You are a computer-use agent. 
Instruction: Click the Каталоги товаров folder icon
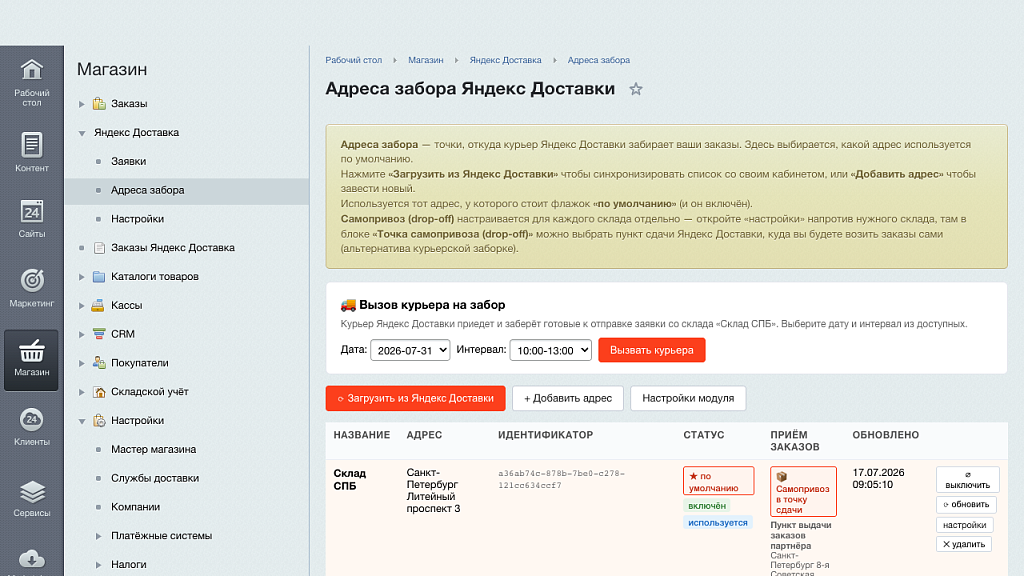tap(99, 276)
